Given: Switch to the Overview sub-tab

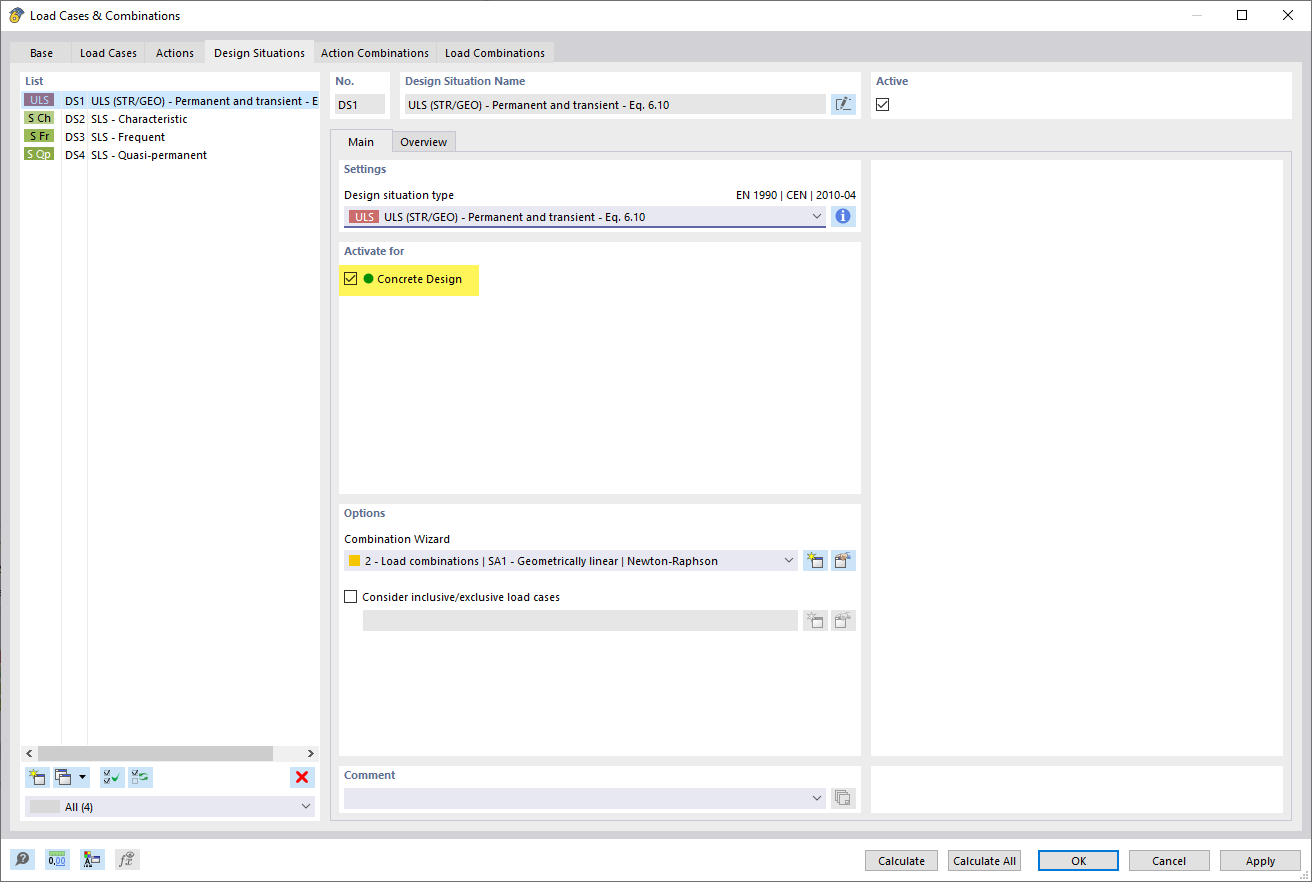Looking at the screenshot, I should pyautogui.click(x=423, y=142).
